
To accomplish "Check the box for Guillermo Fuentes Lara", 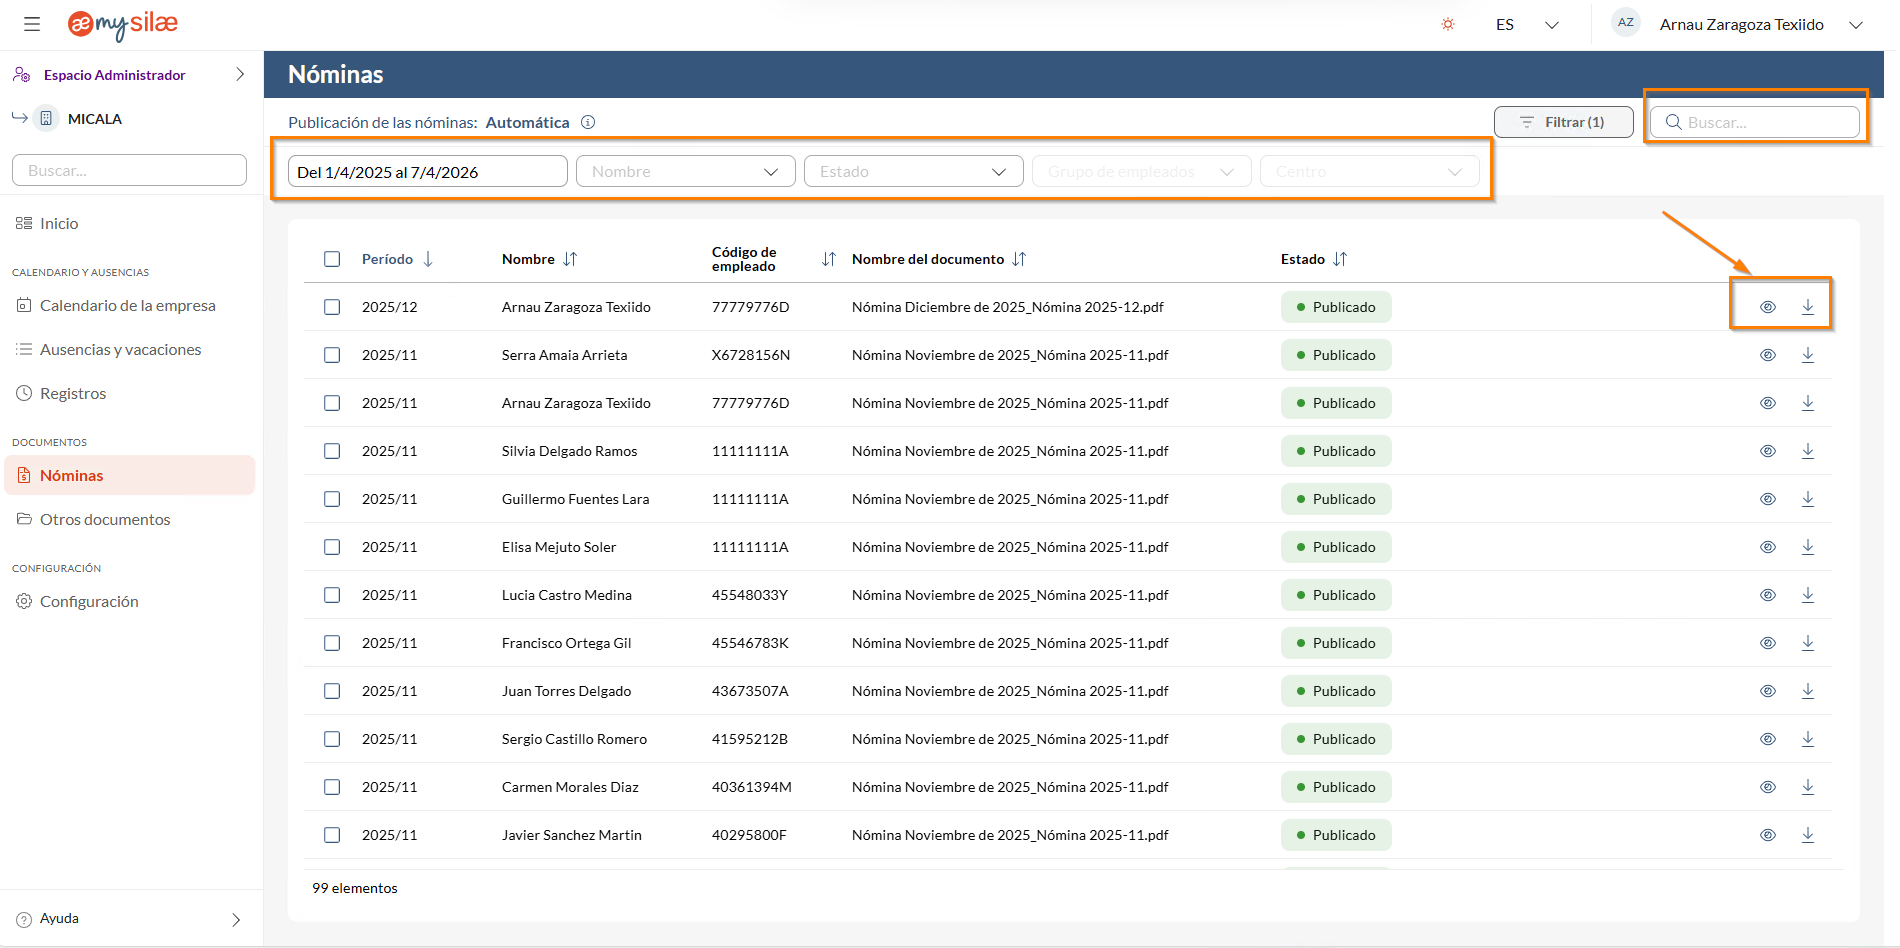I will pos(332,499).
